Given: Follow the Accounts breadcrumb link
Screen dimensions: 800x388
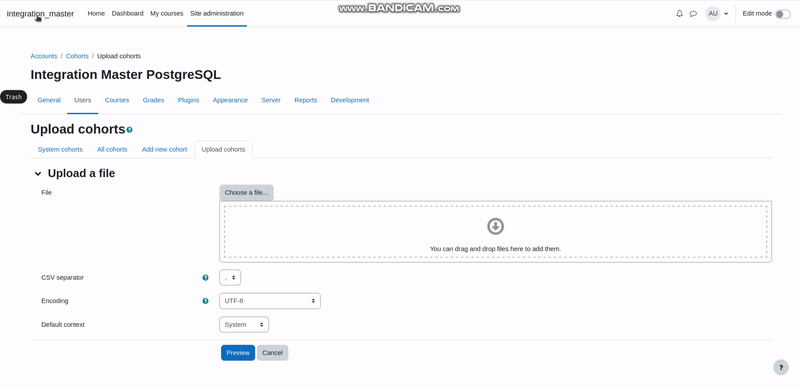Looking at the screenshot, I should 44,56.
